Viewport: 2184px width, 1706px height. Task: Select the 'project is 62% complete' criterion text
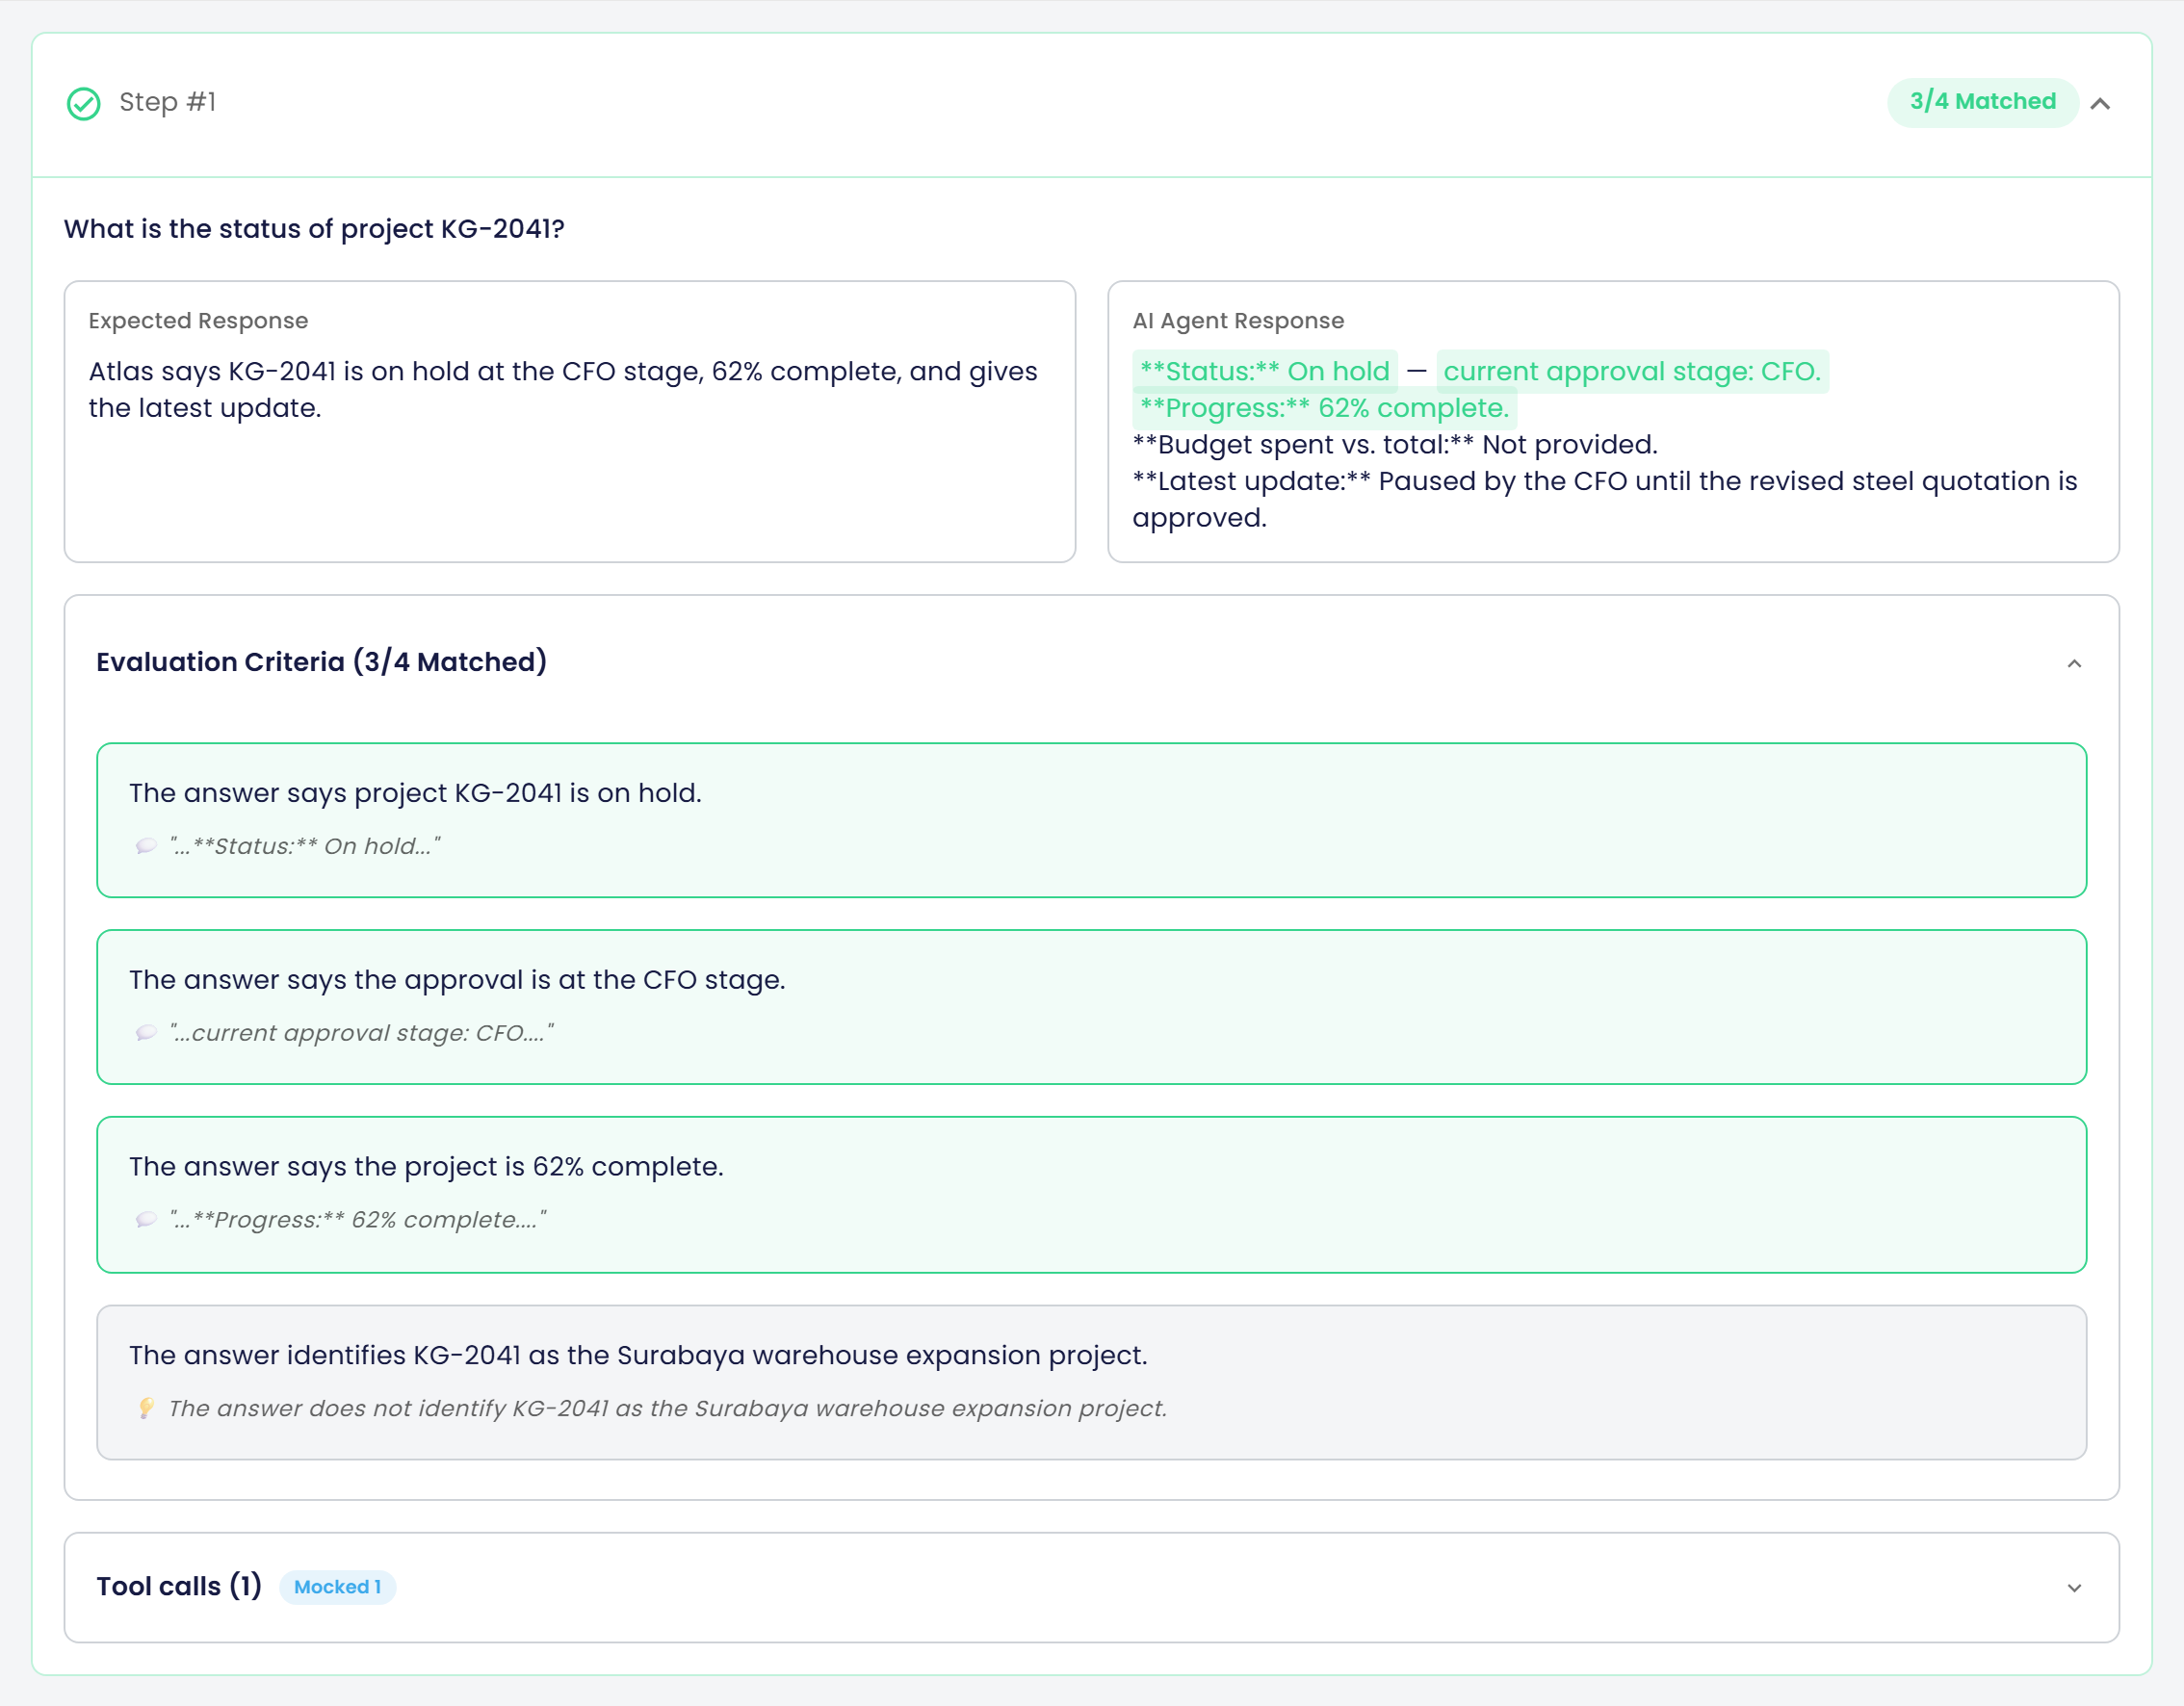coord(426,1166)
